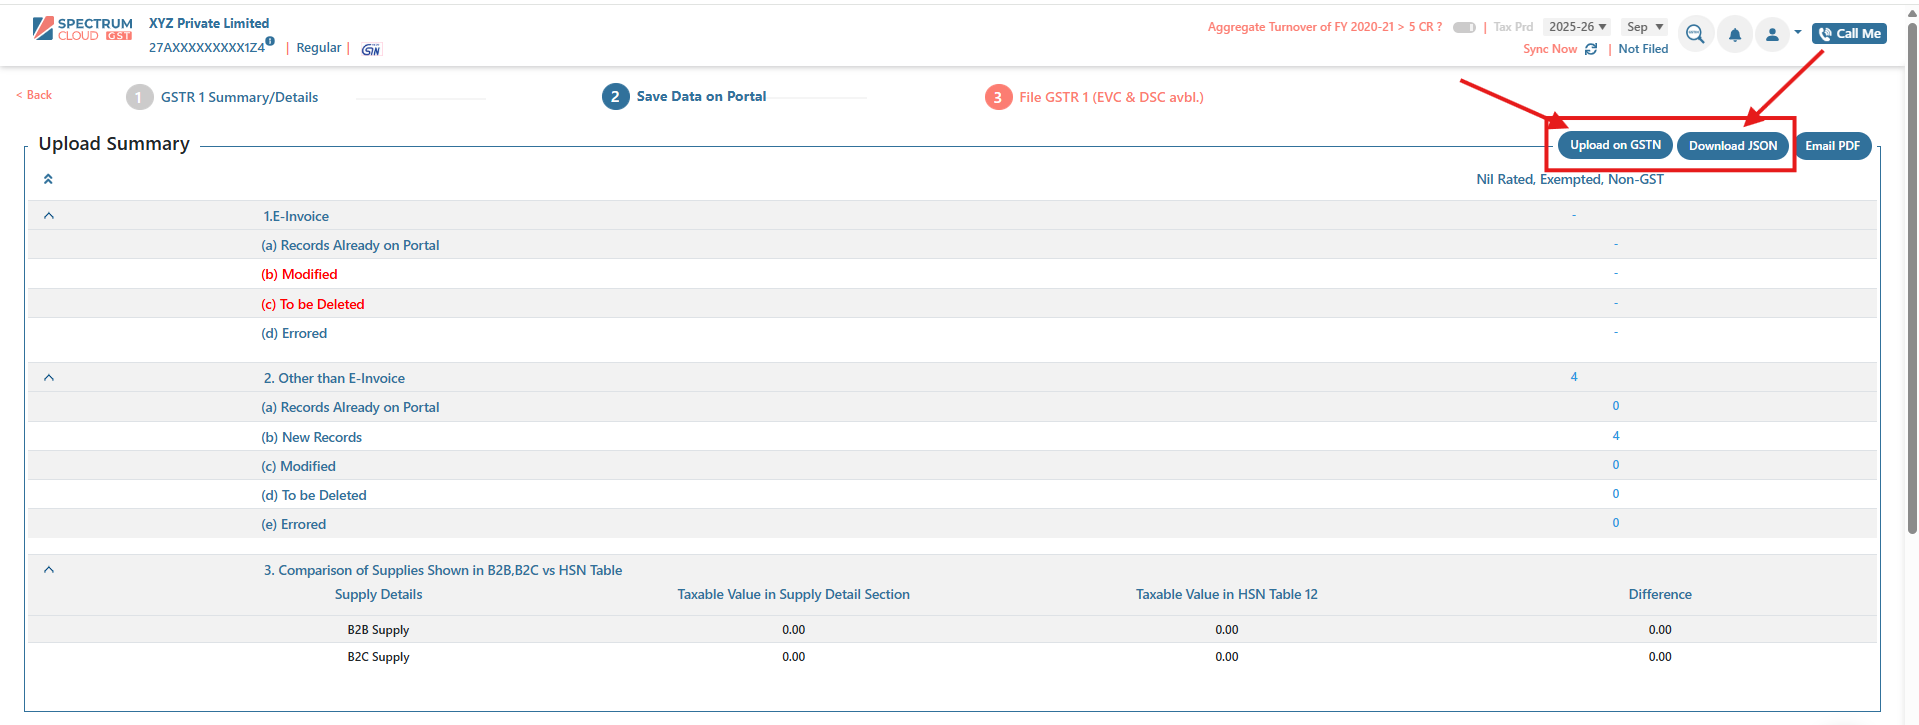Select the File GSTR 1 step

point(1110,97)
